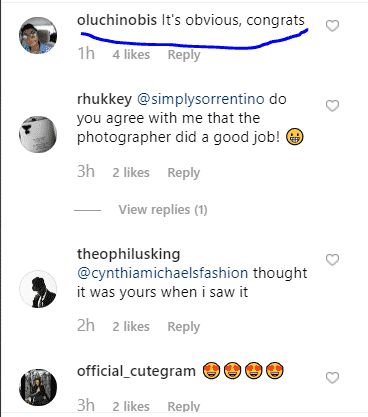
Task: Expand View replies (1) under rhukkey's comment
Action: click(163, 210)
